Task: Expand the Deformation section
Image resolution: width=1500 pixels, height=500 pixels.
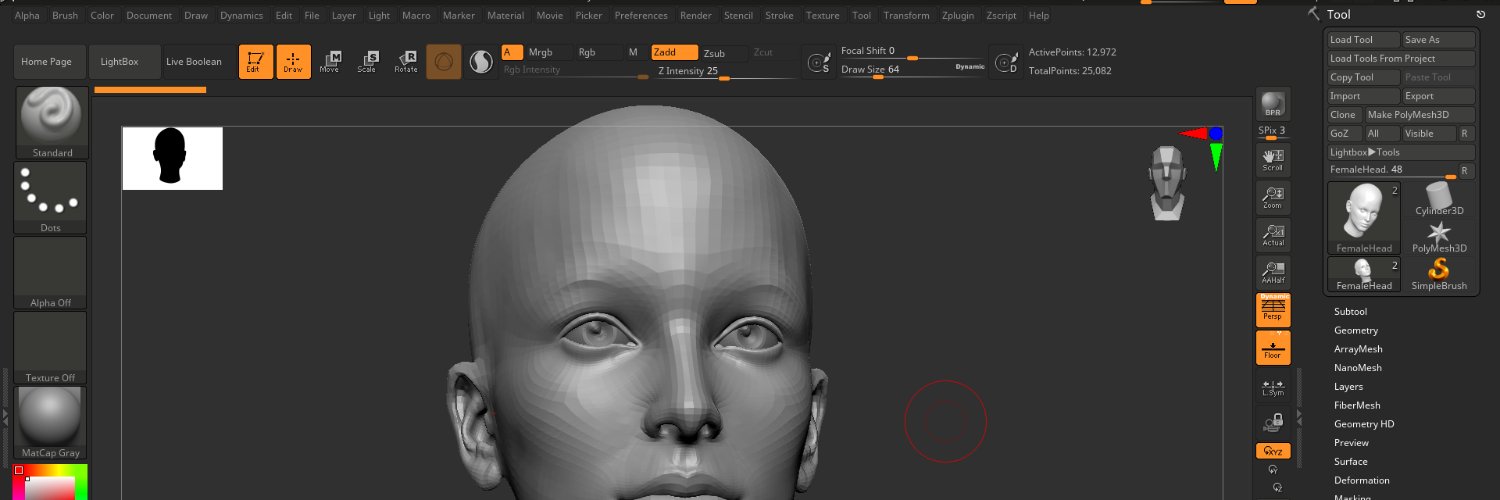Action: (1362, 480)
